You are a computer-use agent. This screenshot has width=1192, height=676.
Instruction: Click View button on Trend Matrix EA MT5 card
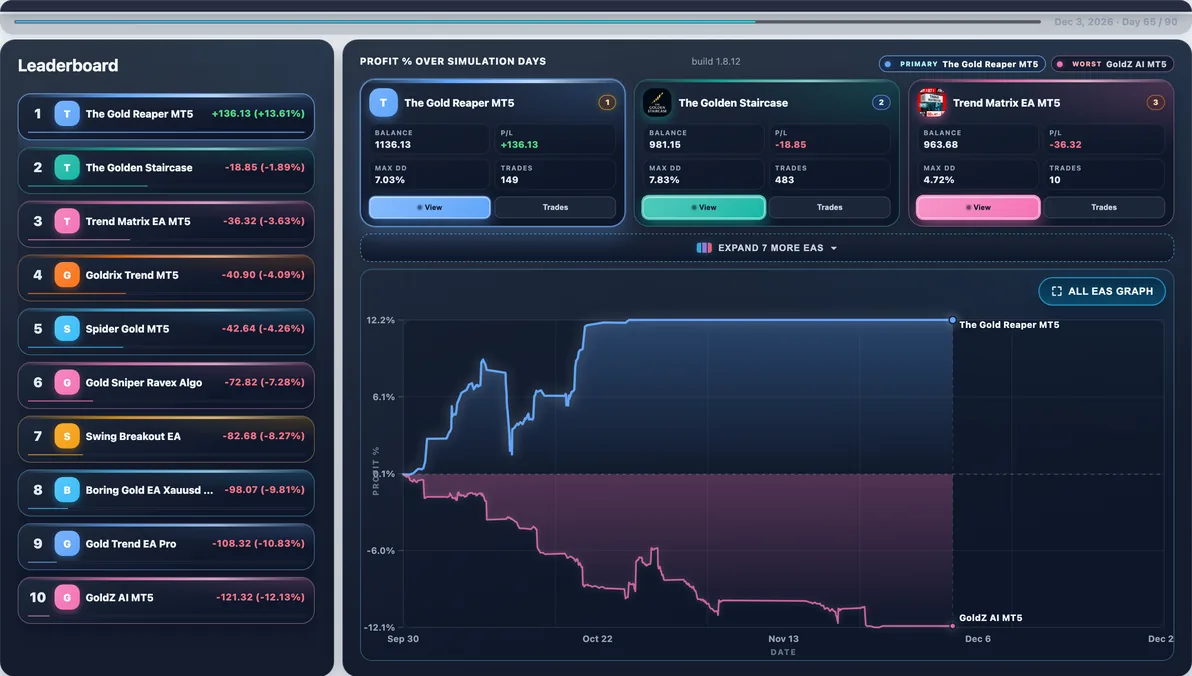(x=978, y=207)
